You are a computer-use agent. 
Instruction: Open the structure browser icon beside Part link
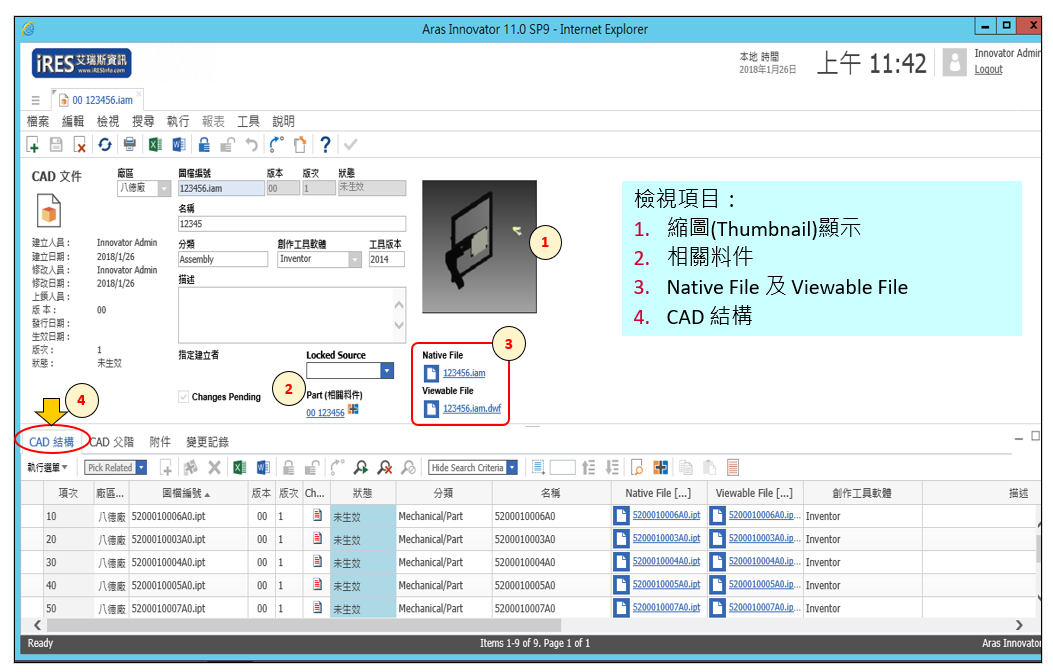353,409
